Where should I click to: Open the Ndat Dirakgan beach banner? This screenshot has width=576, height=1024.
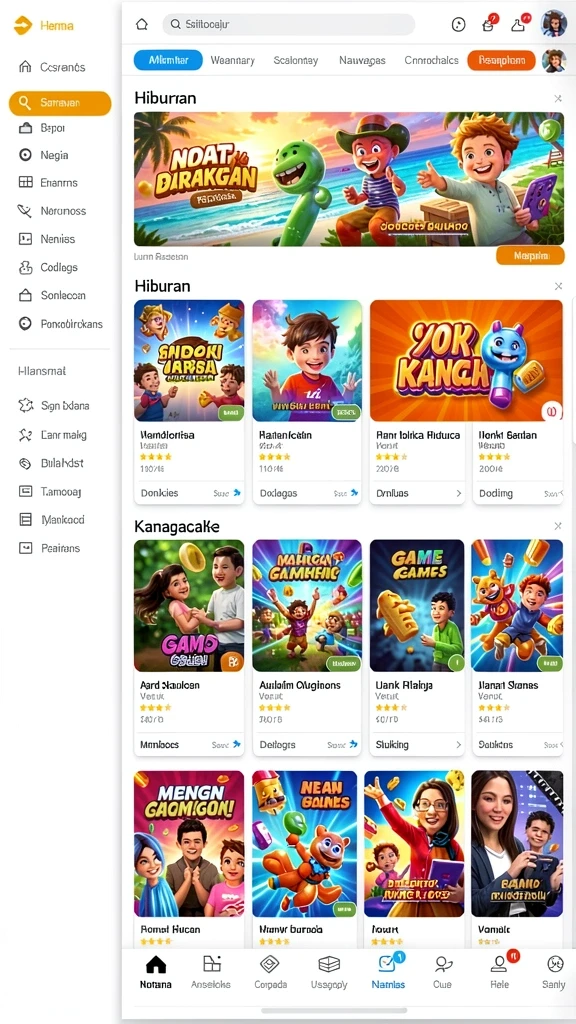(349, 179)
